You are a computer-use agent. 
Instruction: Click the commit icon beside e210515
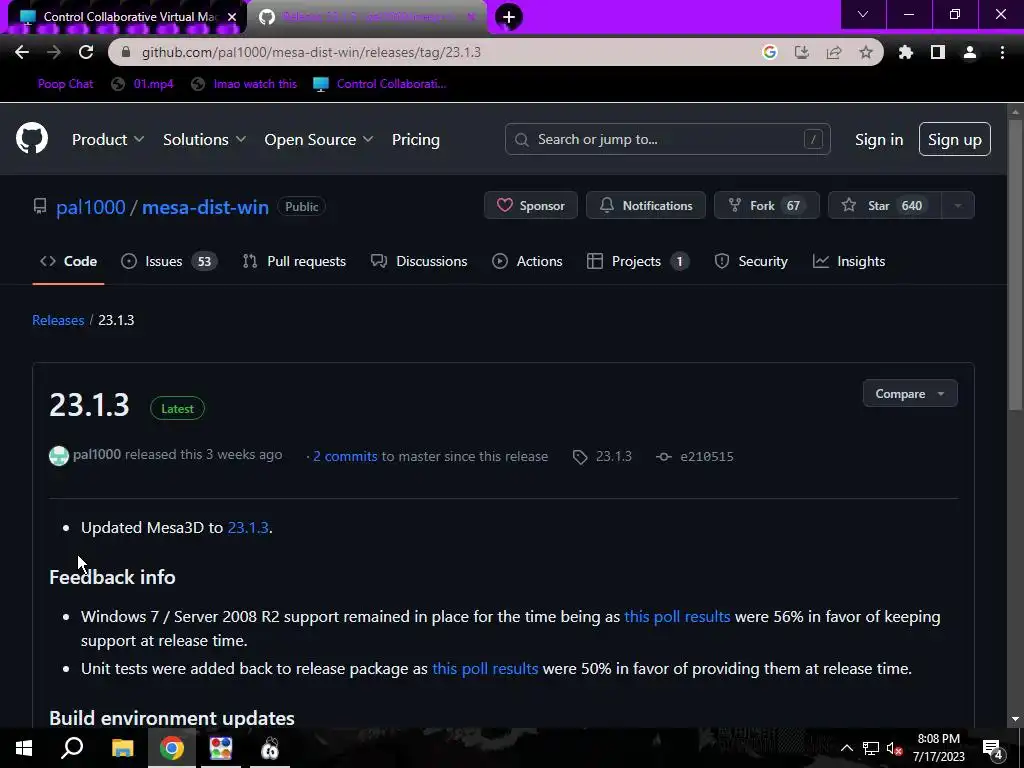click(x=664, y=457)
